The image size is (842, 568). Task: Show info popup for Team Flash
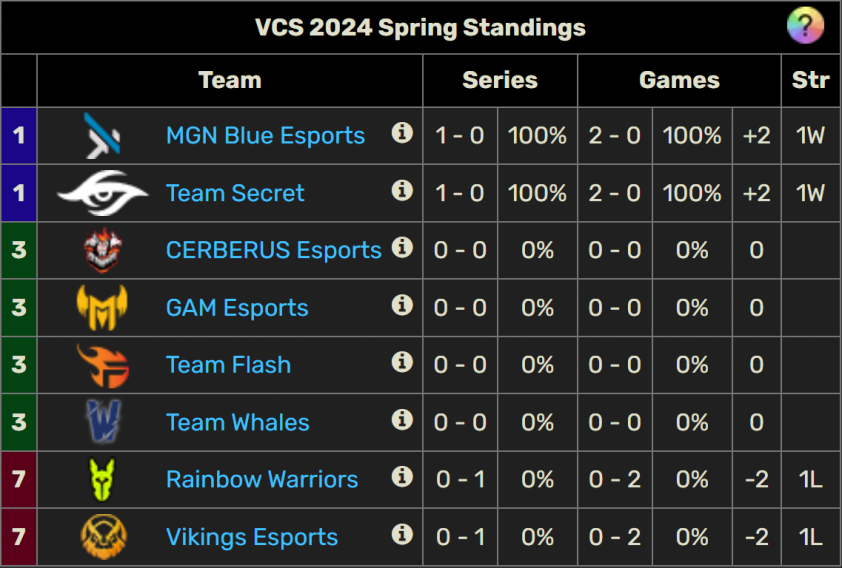pos(402,362)
